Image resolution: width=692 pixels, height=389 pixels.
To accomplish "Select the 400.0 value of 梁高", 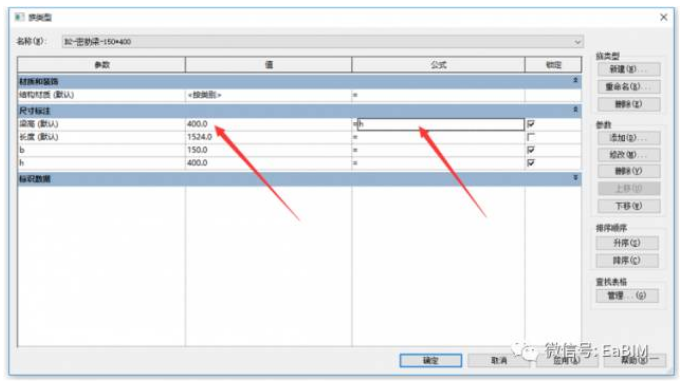I will (x=197, y=124).
